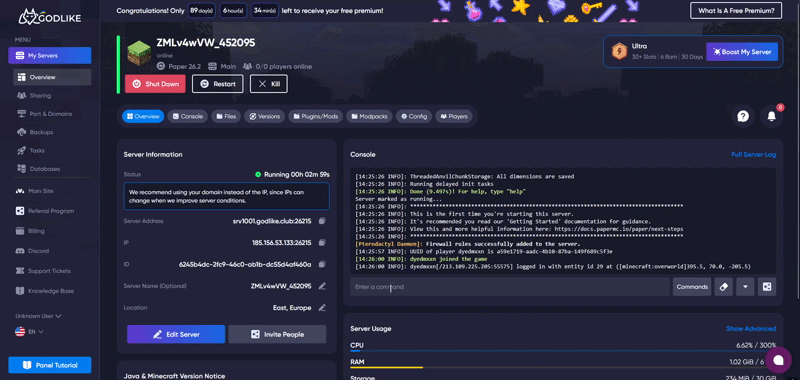Focus the Enter a command field
The height and width of the screenshot is (380, 800).
pos(510,287)
